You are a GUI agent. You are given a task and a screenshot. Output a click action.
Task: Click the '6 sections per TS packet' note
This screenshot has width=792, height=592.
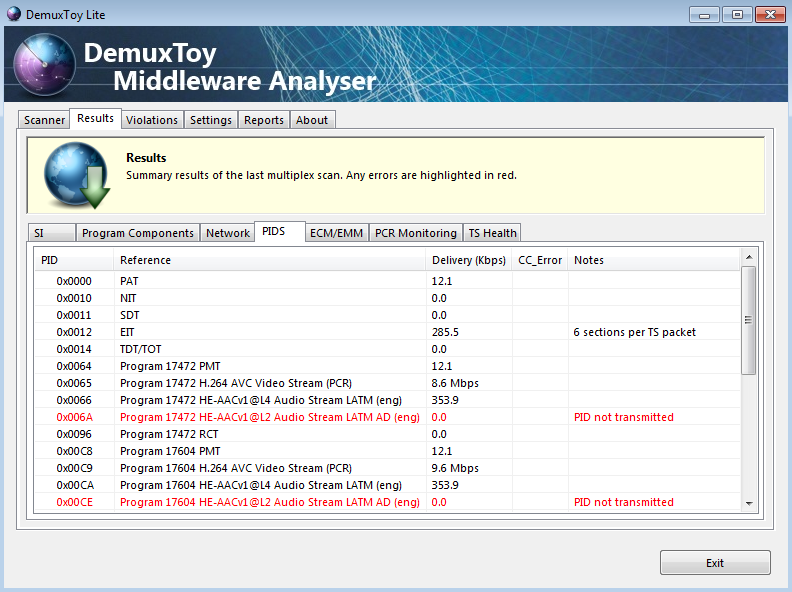634,332
